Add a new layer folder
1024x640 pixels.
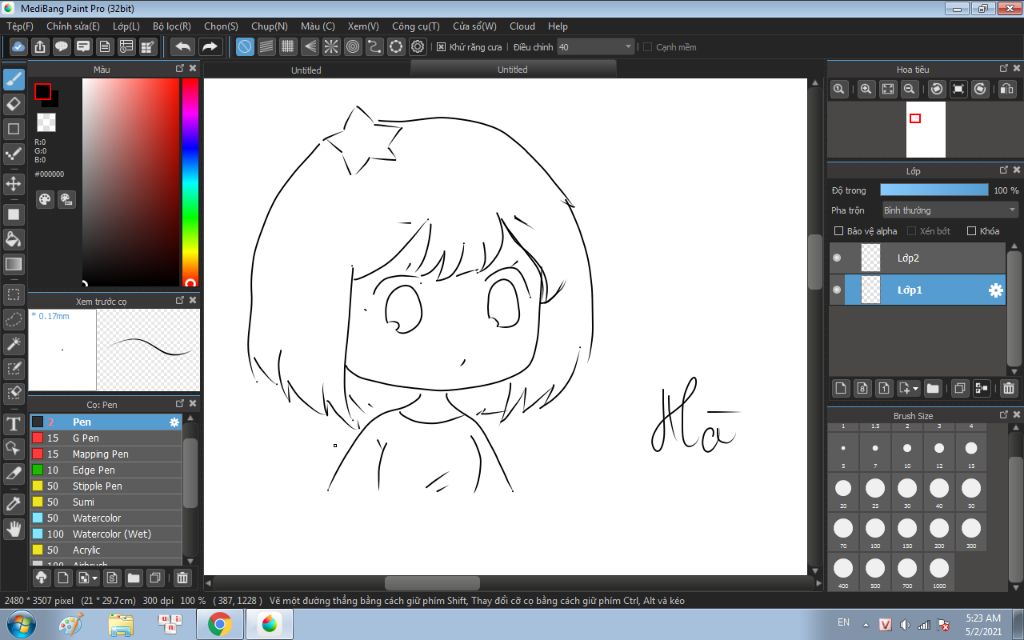(x=933, y=389)
